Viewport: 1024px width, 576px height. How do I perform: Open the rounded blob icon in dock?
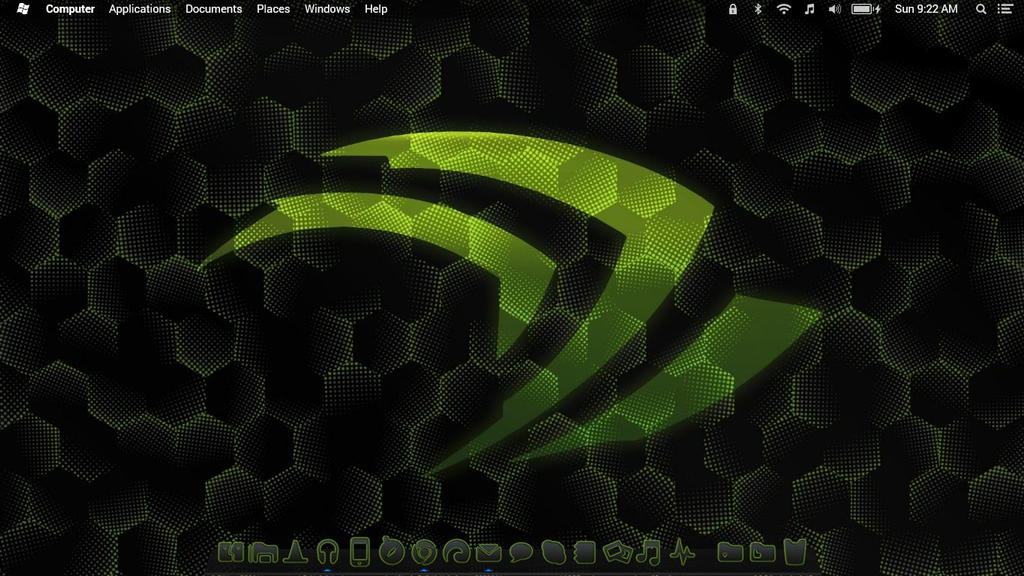tap(553, 552)
